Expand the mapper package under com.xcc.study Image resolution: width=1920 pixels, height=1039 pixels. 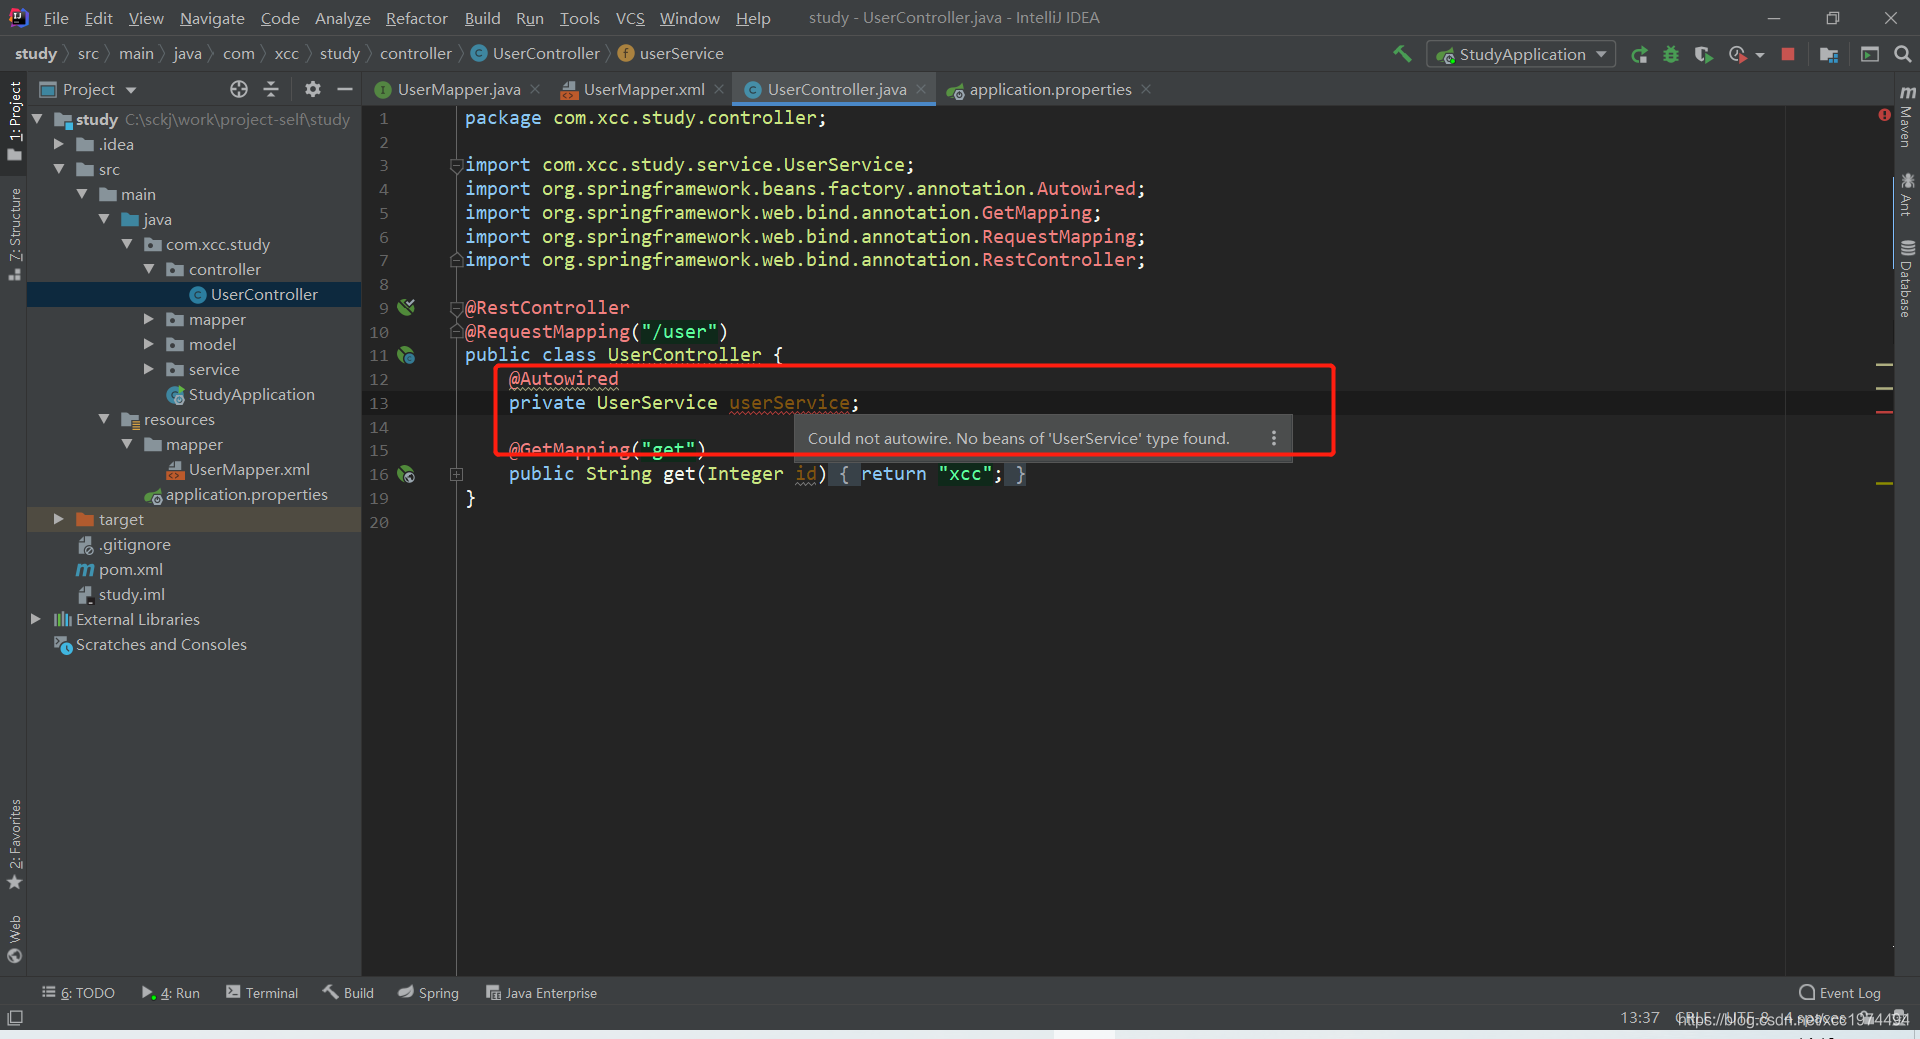148,319
